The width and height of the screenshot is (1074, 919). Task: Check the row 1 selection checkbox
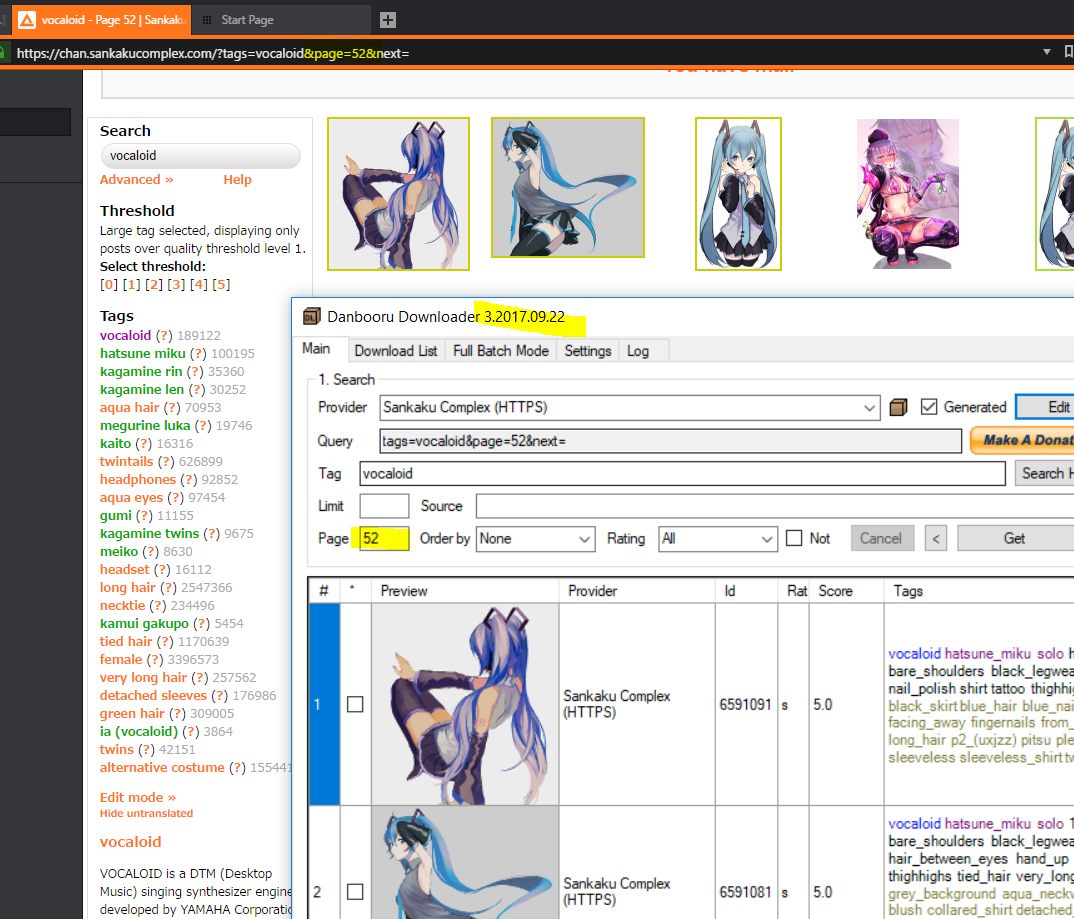355,704
